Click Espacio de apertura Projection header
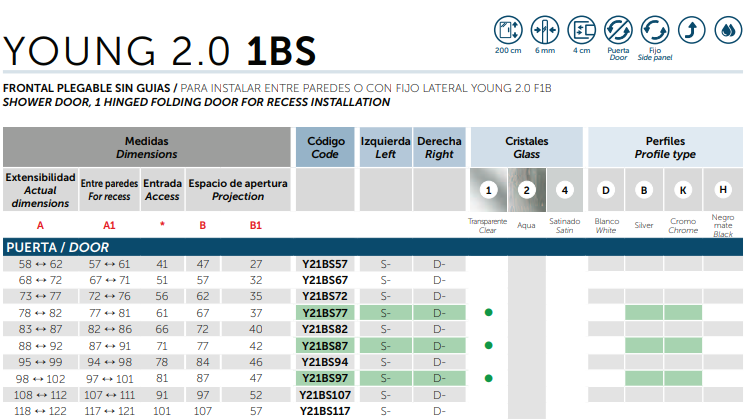Screen dimensions: 746x420 click(238, 190)
